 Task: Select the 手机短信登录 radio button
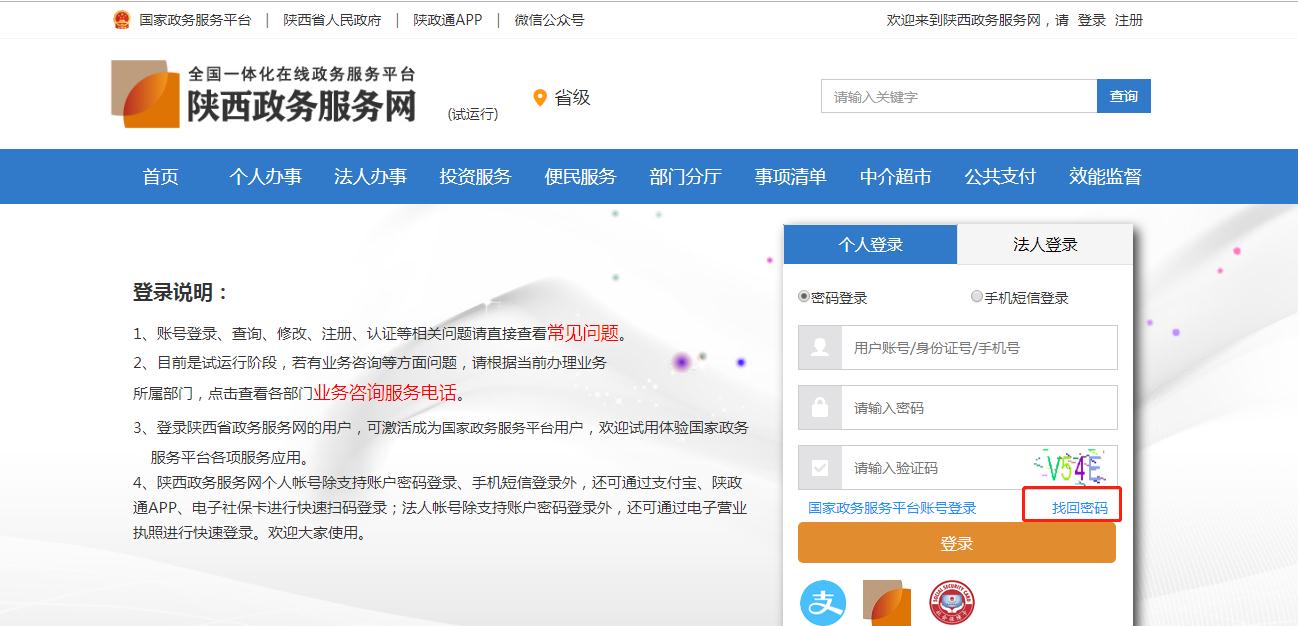pos(977,297)
